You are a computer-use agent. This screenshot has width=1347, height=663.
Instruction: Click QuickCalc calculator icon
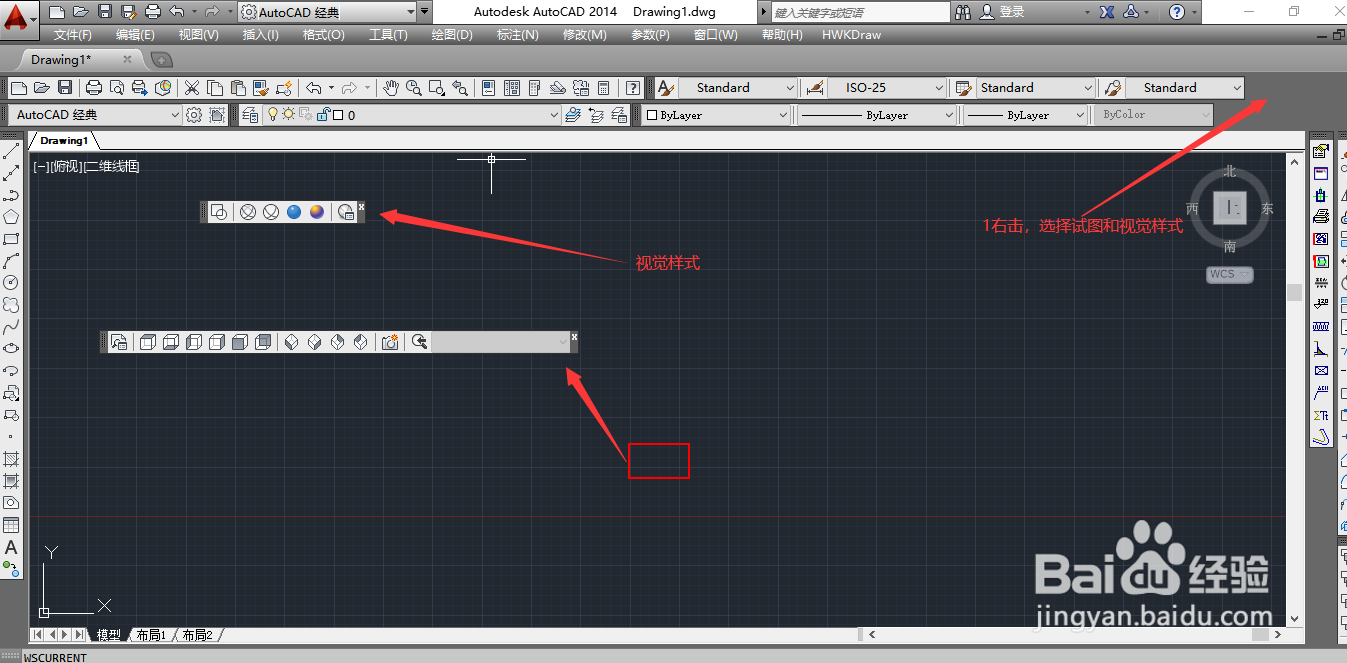(604, 88)
